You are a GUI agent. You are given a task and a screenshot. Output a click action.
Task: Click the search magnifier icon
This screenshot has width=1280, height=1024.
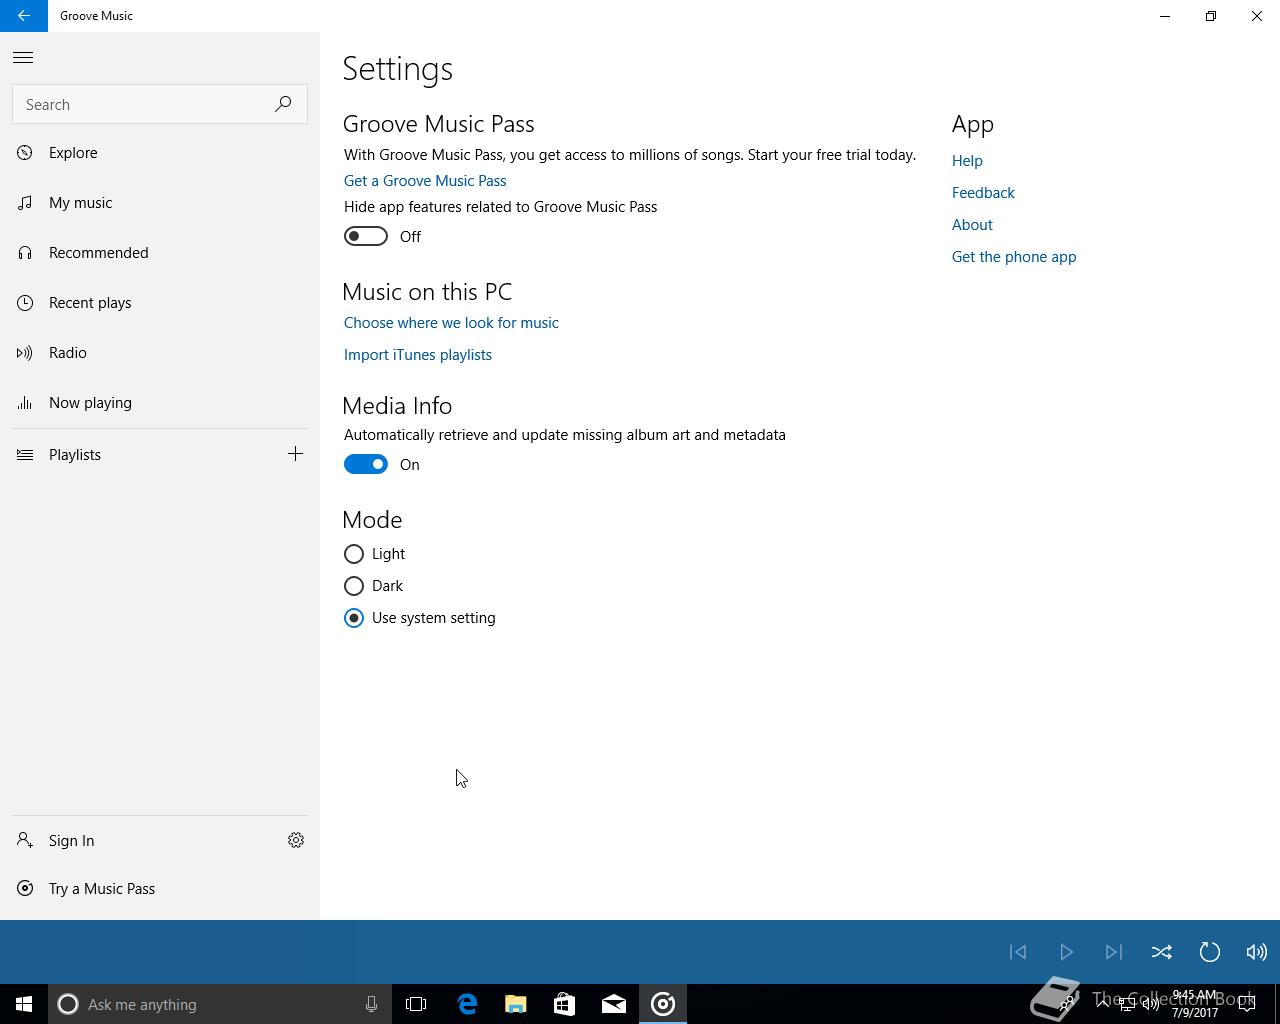pyautogui.click(x=283, y=104)
